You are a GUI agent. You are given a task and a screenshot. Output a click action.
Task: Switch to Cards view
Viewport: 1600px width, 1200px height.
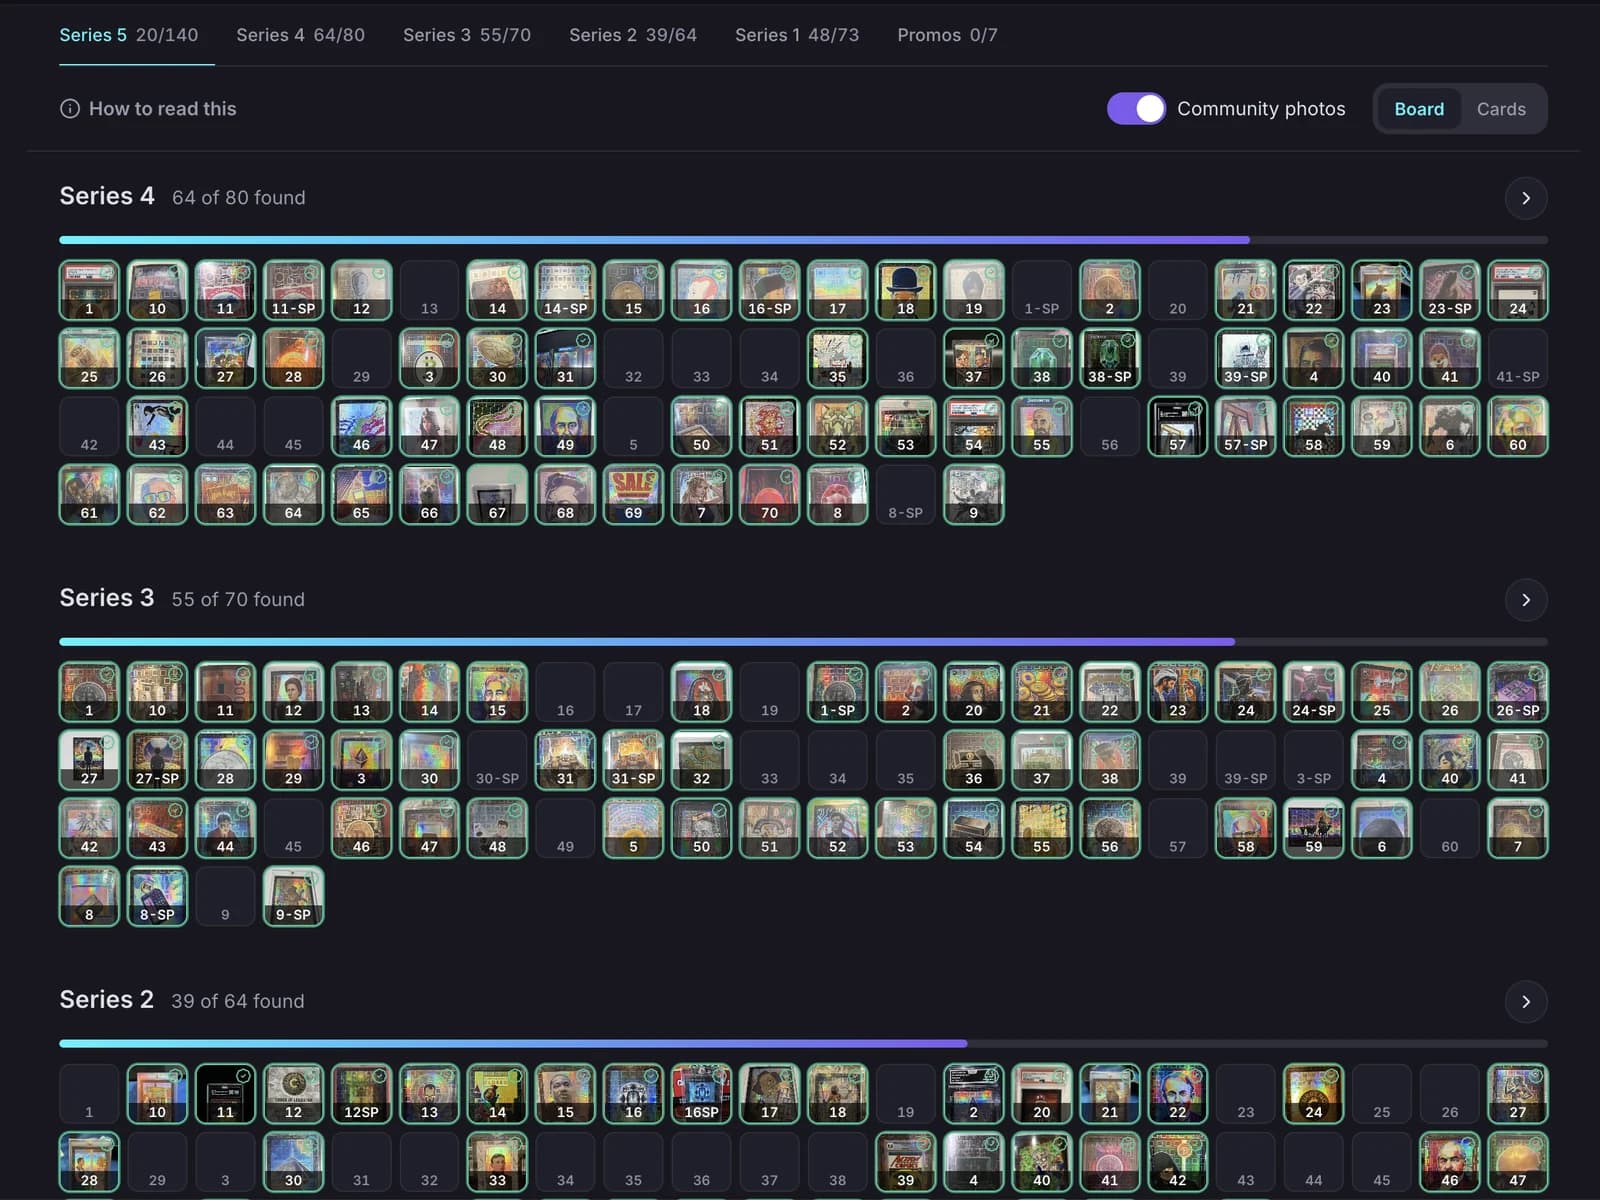click(1501, 109)
